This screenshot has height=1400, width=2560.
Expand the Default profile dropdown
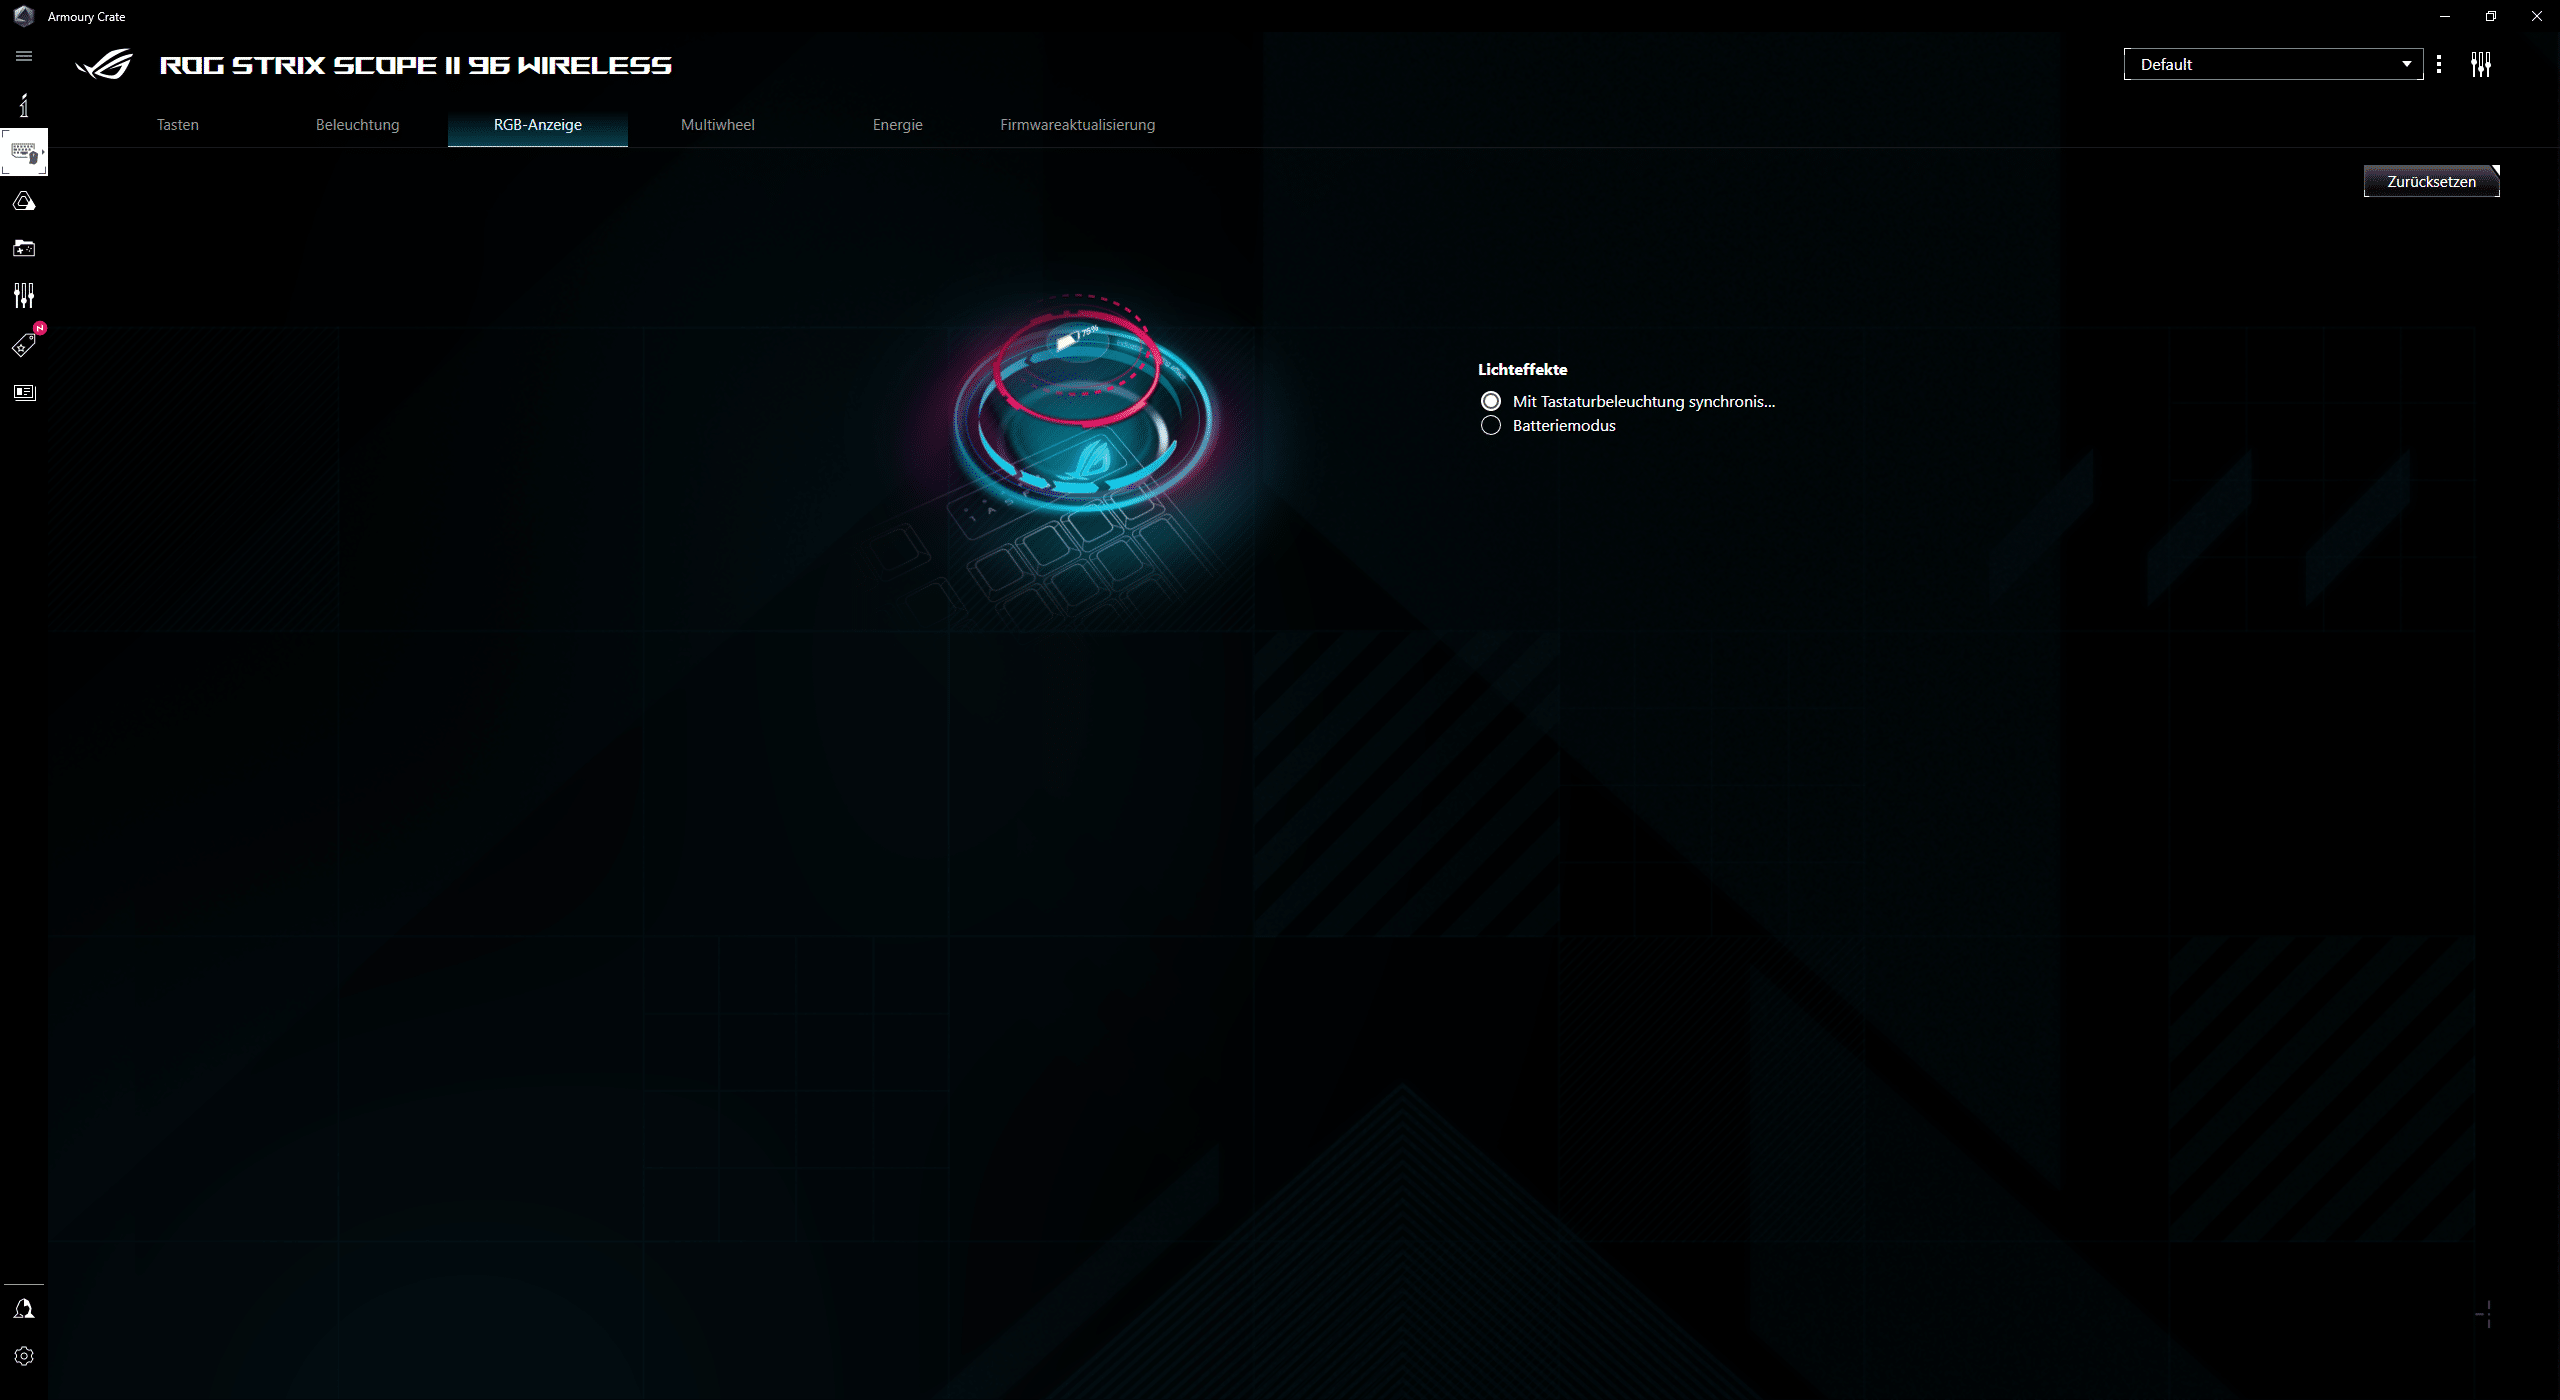click(x=2272, y=64)
